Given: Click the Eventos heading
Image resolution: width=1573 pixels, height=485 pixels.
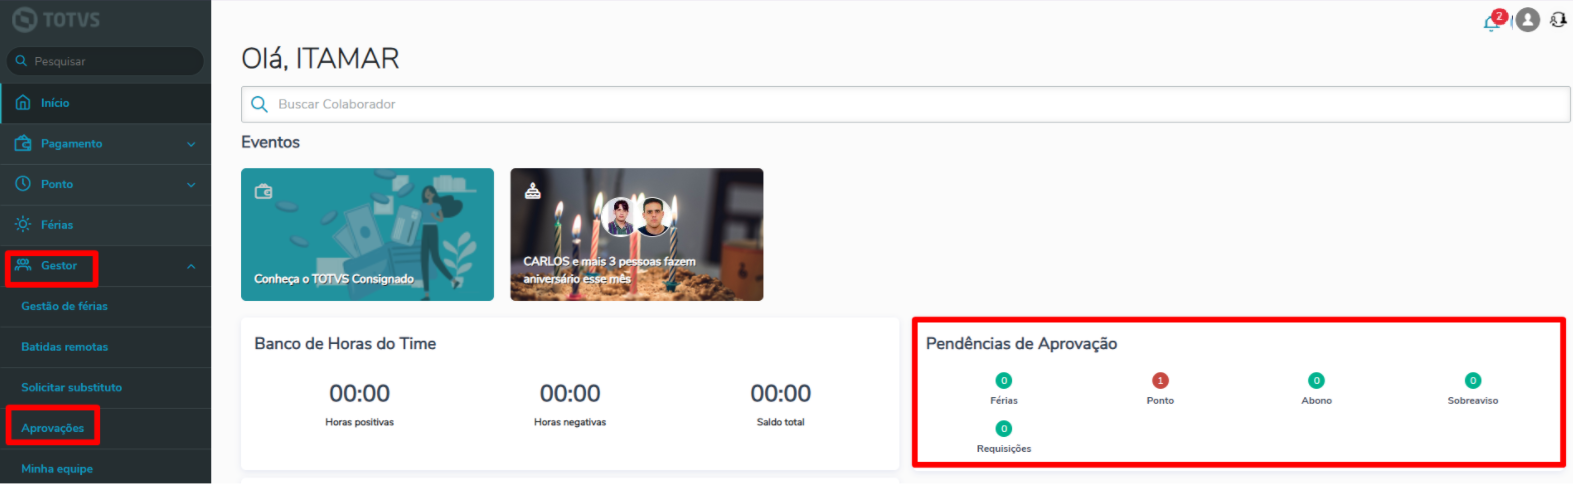Looking at the screenshot, I should pos(270,142).
